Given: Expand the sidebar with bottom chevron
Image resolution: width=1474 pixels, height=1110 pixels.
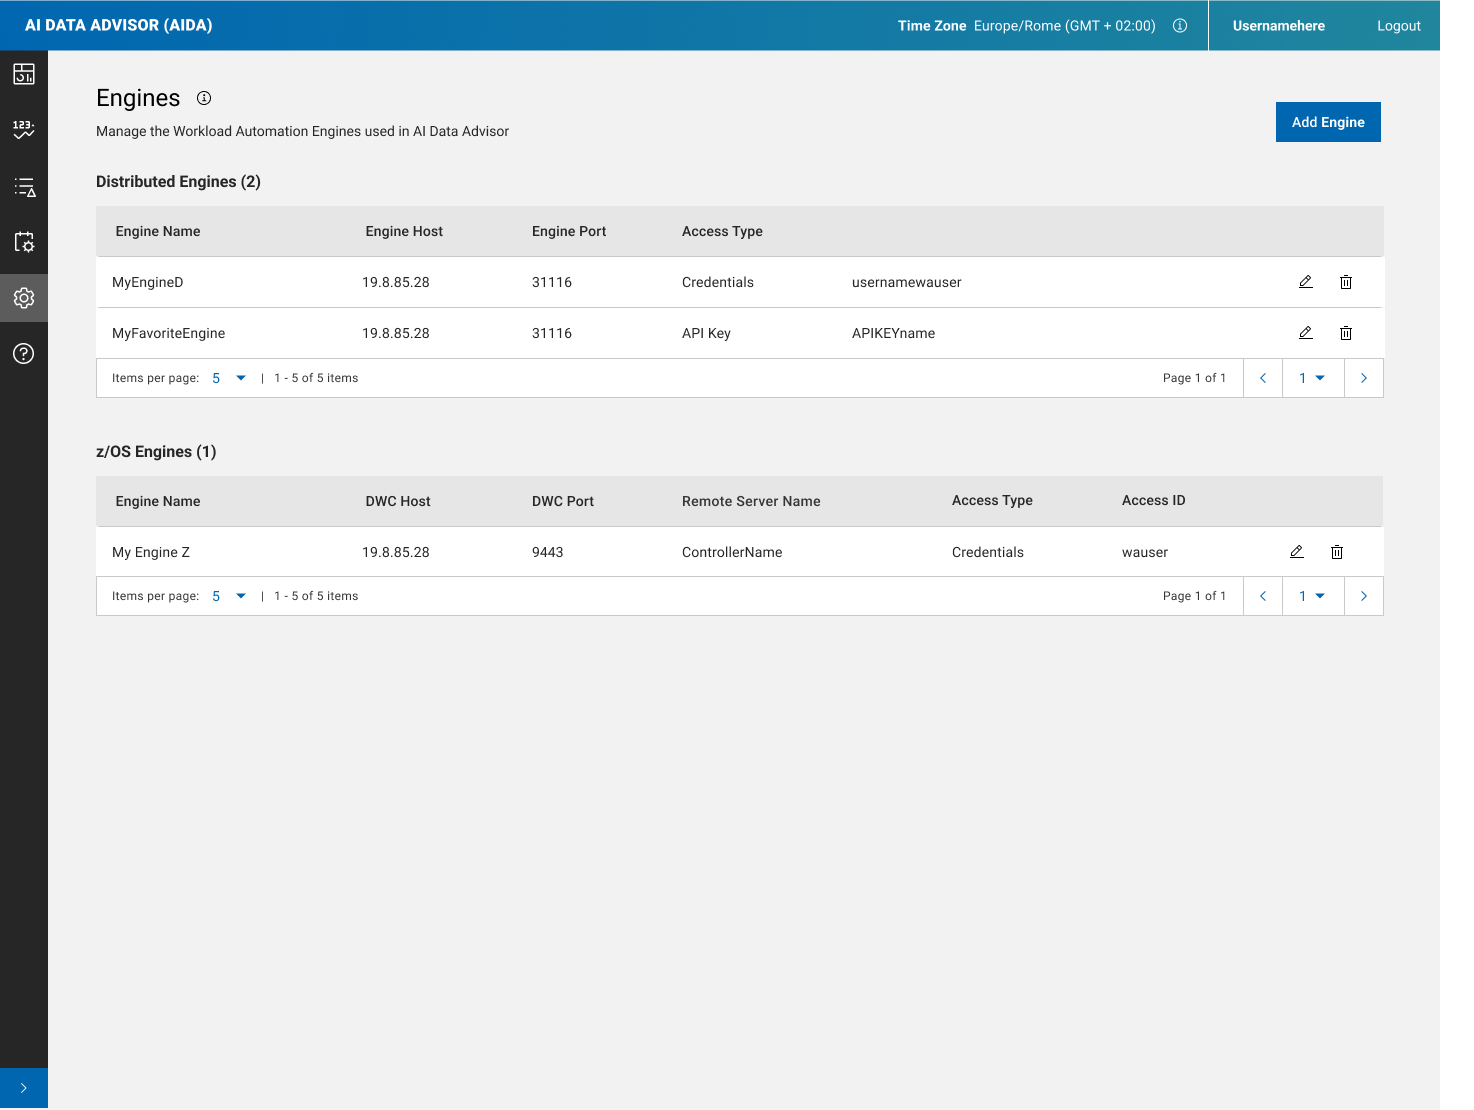Looking at the screenshot, I should pos(24,1088).
